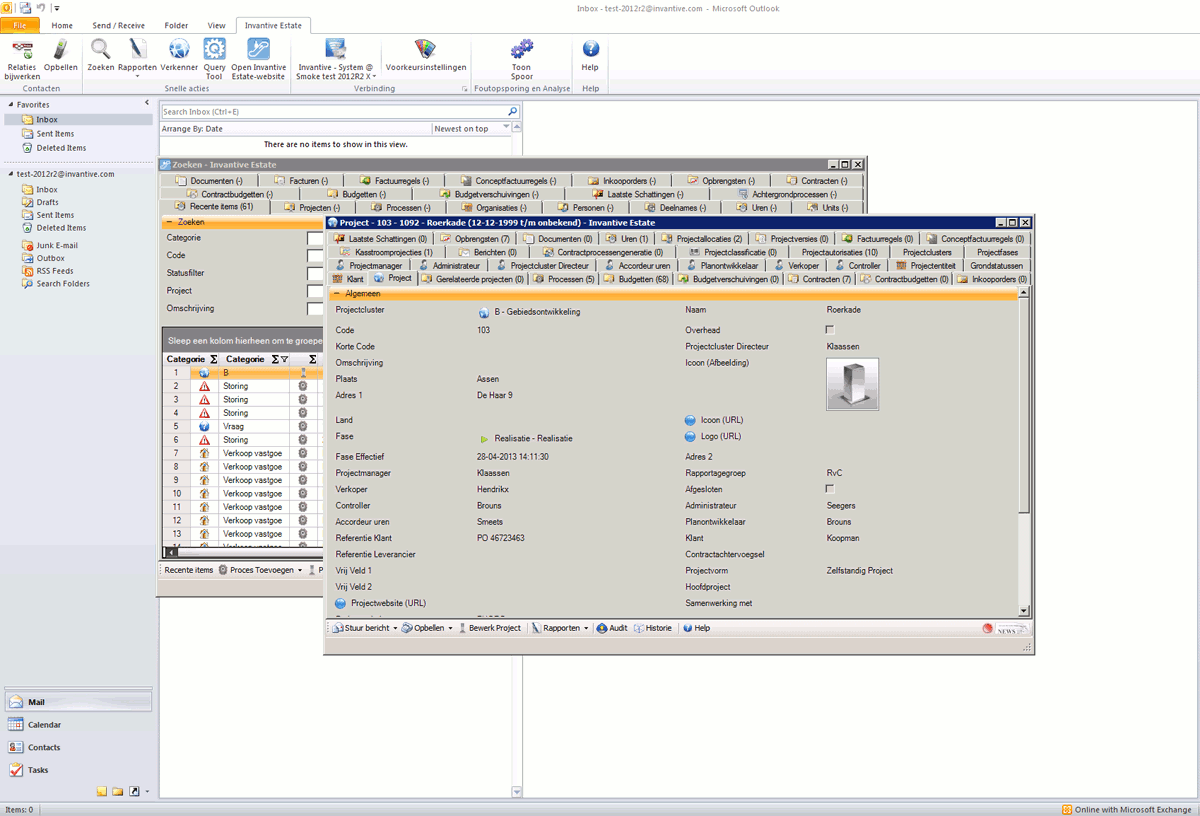
Task: Click Arrange By: Date header
Action: [x=193, y=129]
